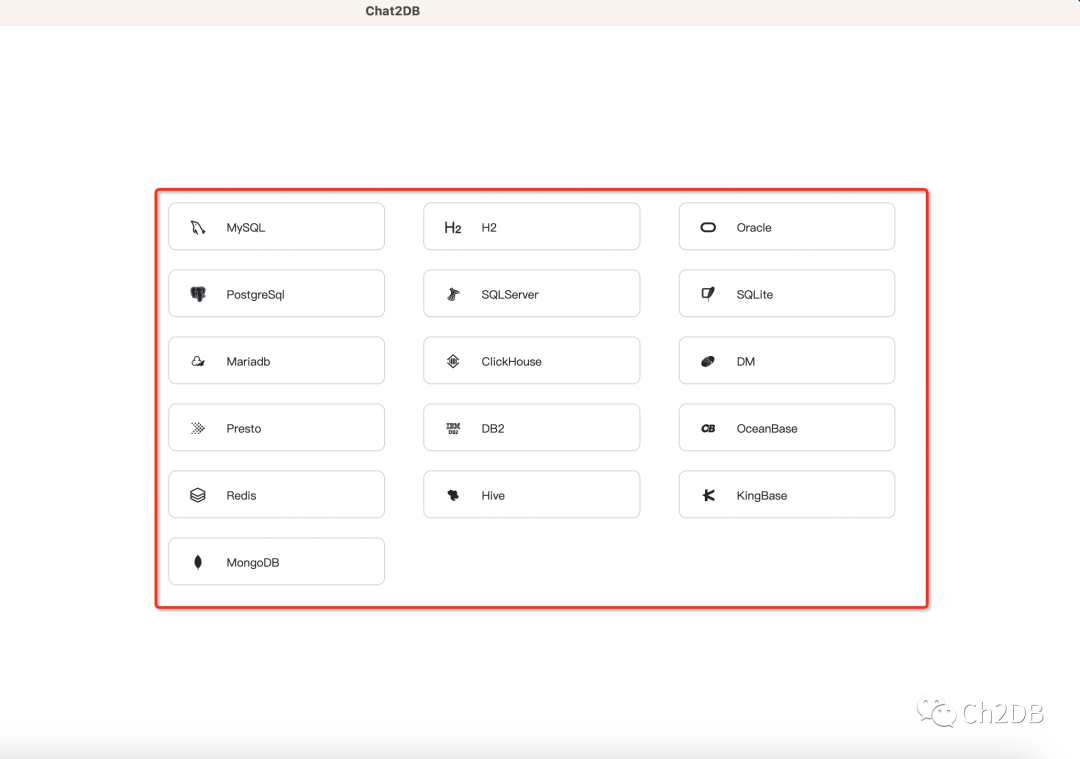
Task: Click the H2 database logo icon
Action: tap(453, 228)
